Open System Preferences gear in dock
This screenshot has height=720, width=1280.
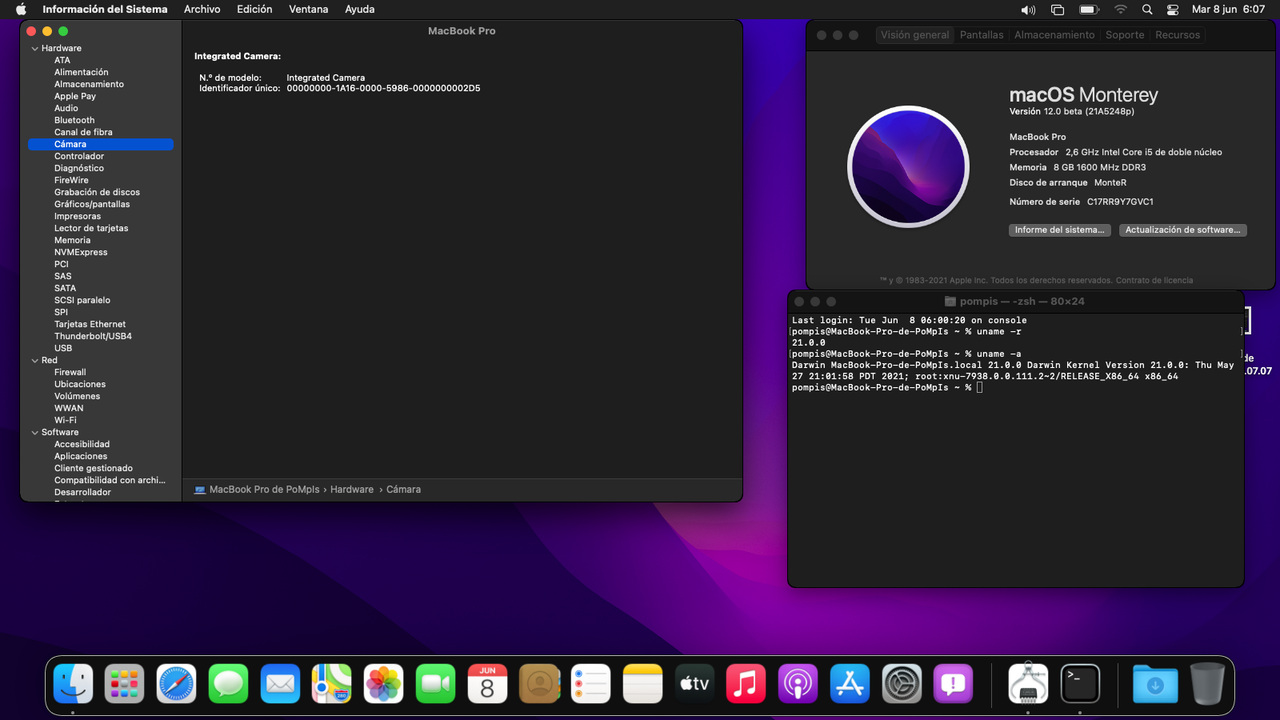tap(902, 684)
